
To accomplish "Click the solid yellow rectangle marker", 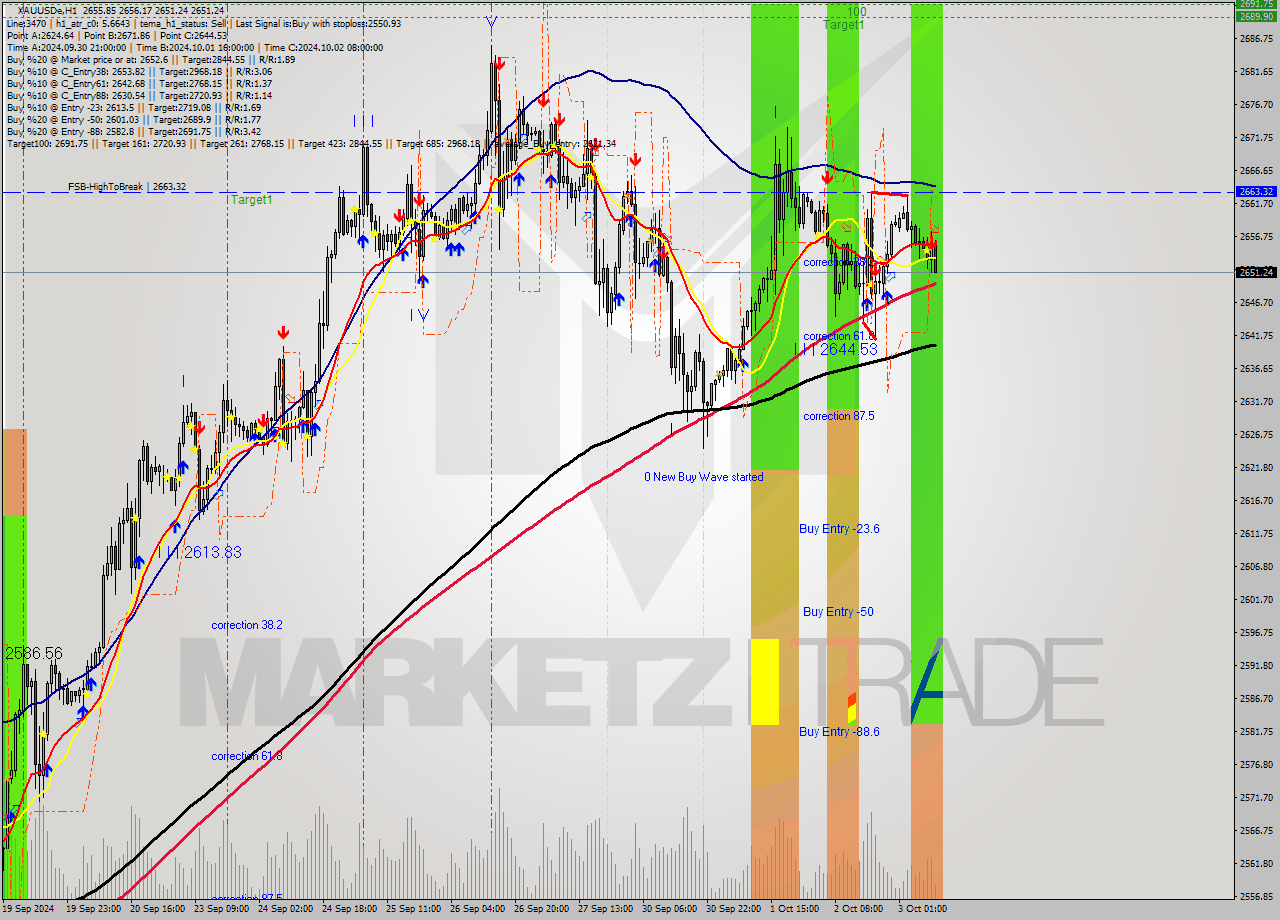I will 764,682.
